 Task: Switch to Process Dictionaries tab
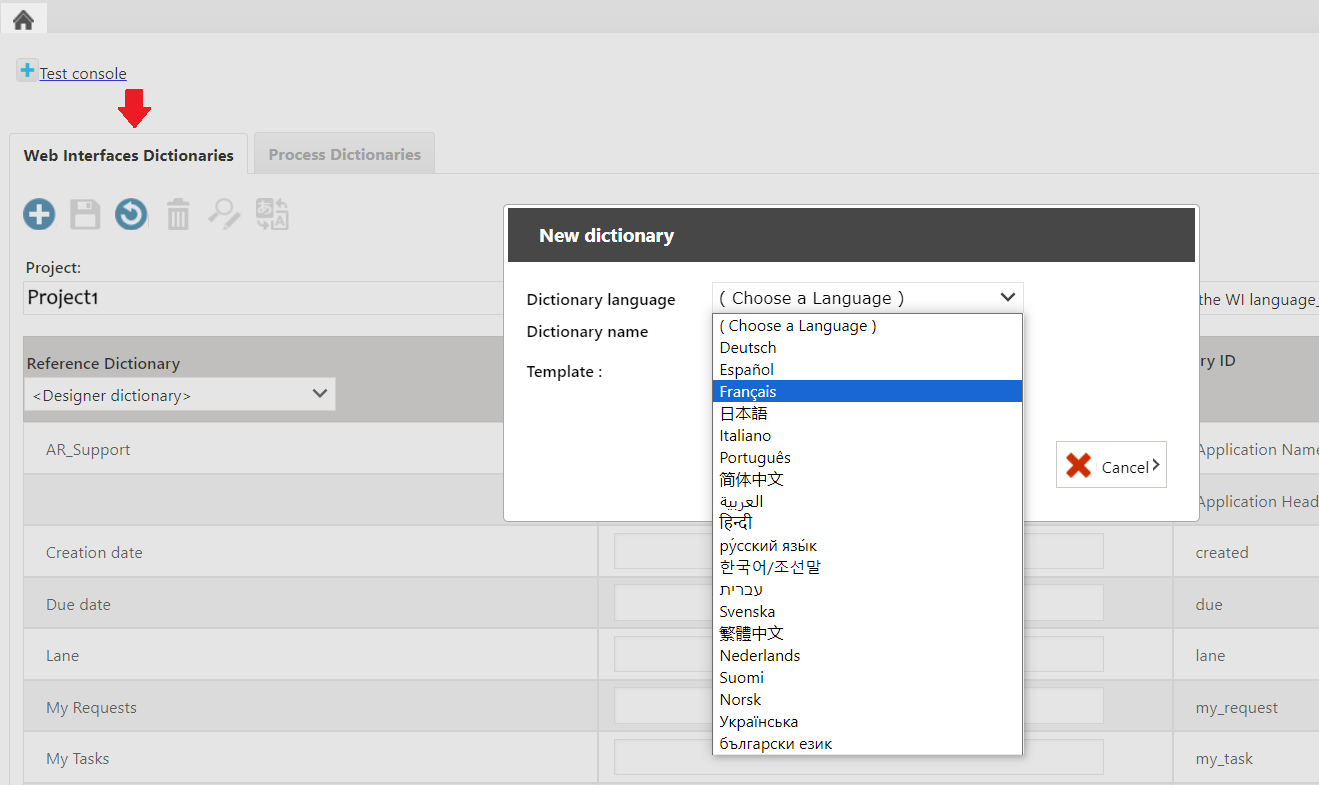pyautogui.click(x=345, y=154)
